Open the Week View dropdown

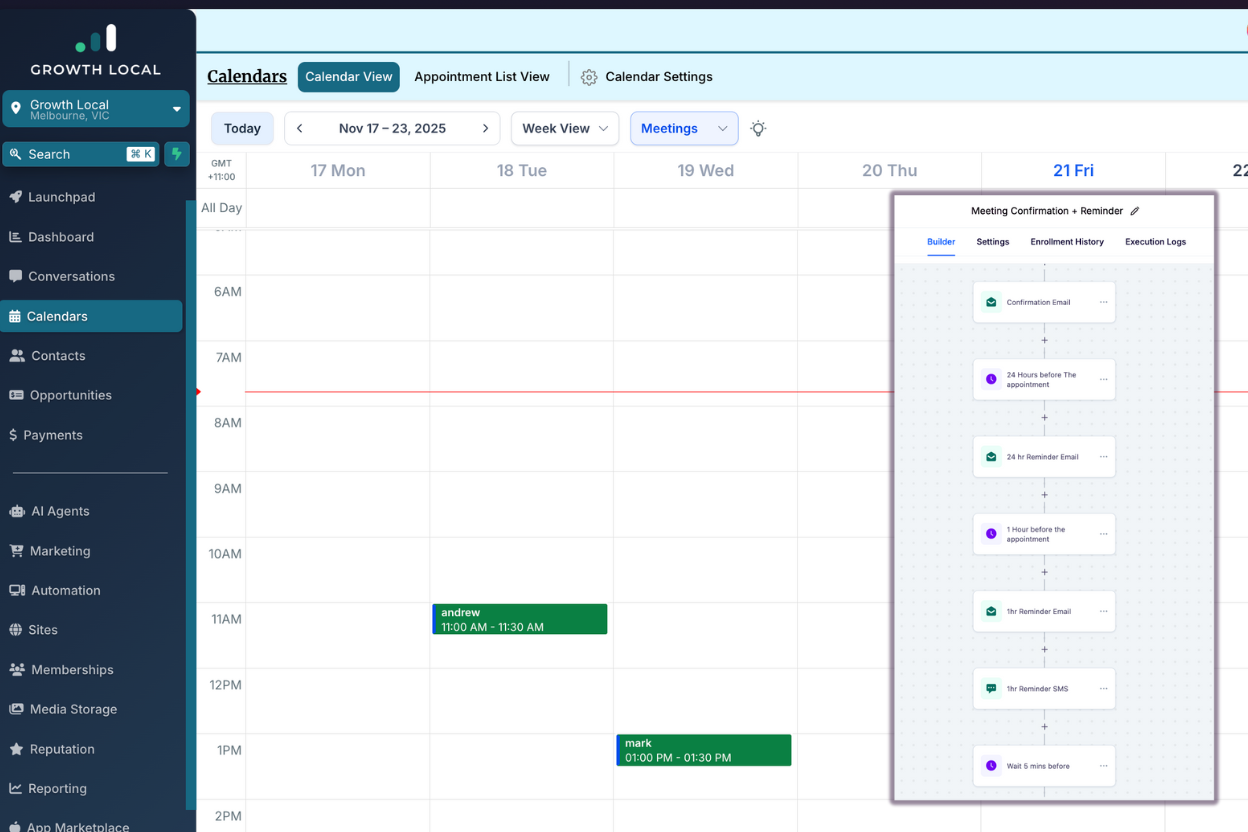565,128
